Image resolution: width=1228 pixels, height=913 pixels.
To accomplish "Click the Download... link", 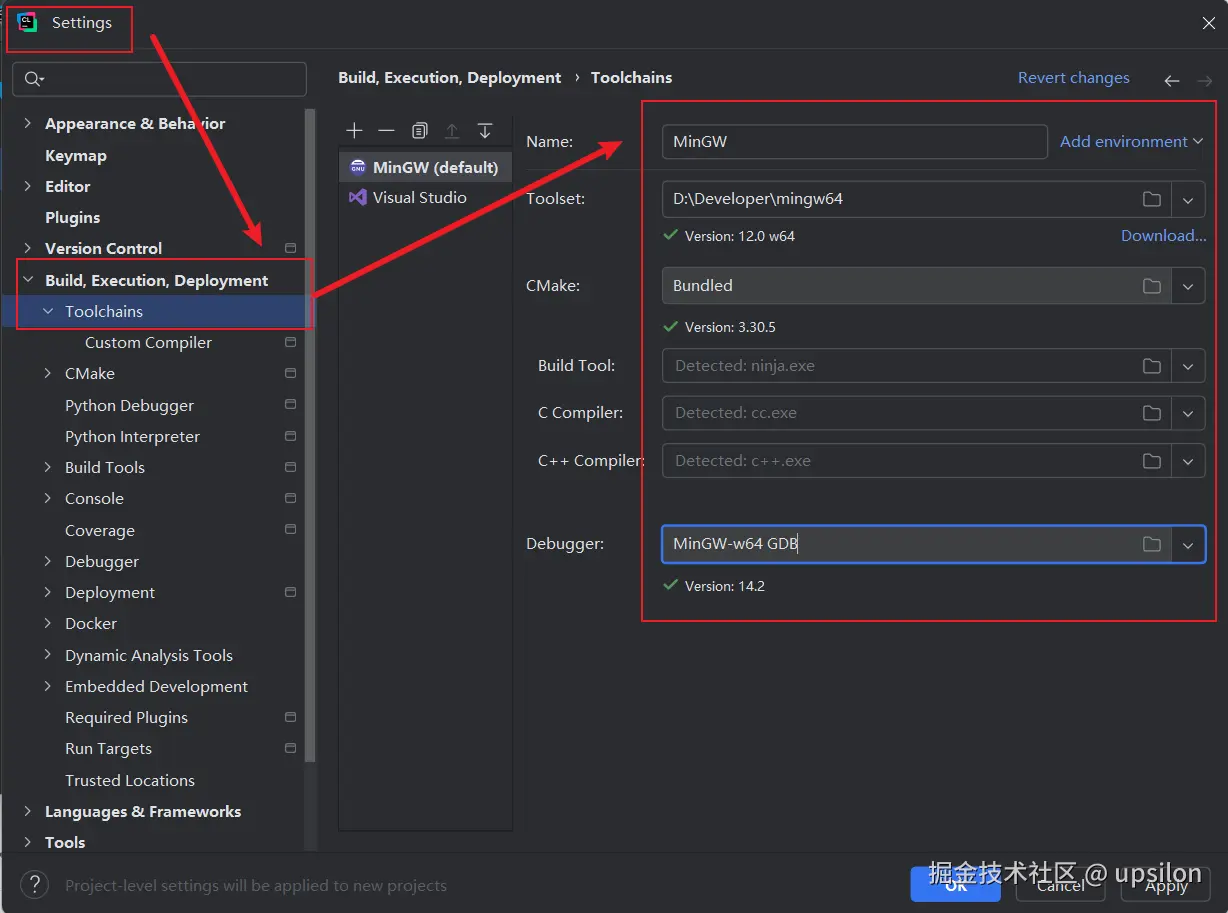I will pyautogui.click(x=1163, y=236).
